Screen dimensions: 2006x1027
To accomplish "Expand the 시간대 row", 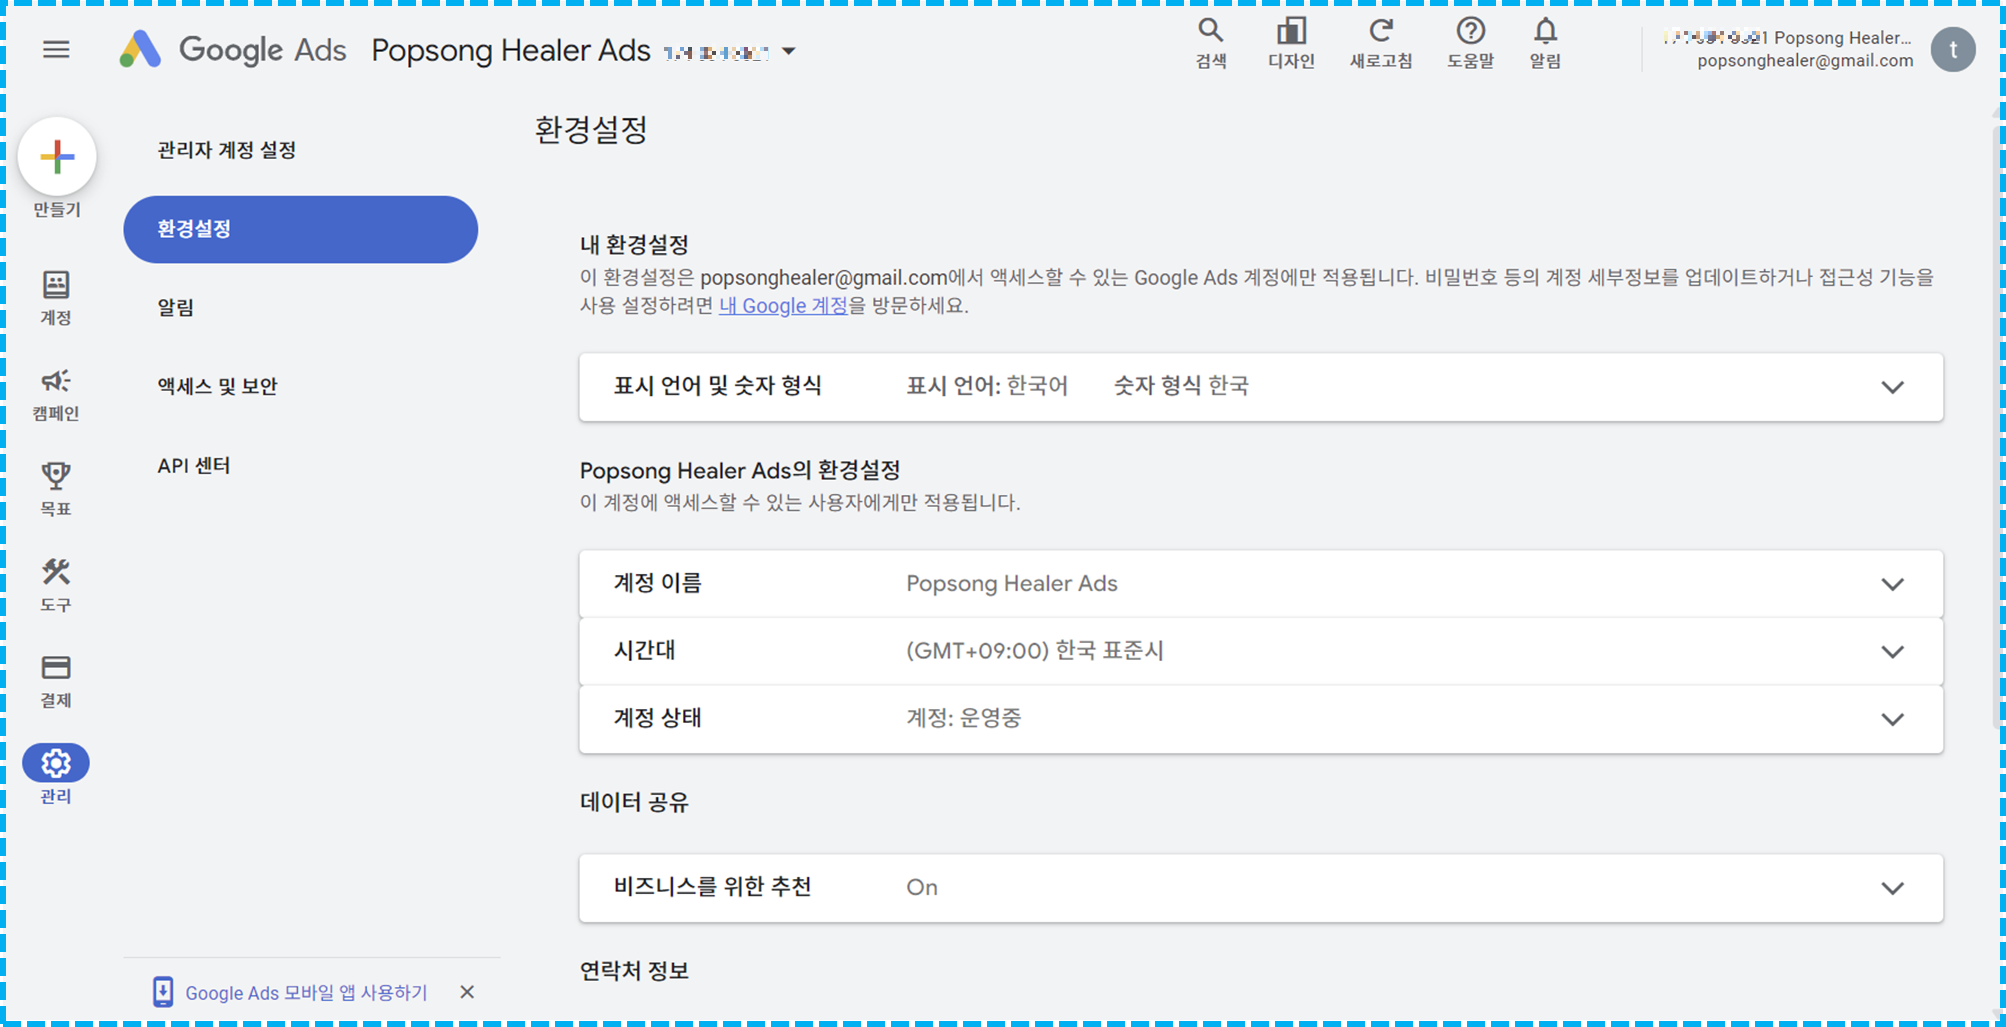I will click(1261, 651).
